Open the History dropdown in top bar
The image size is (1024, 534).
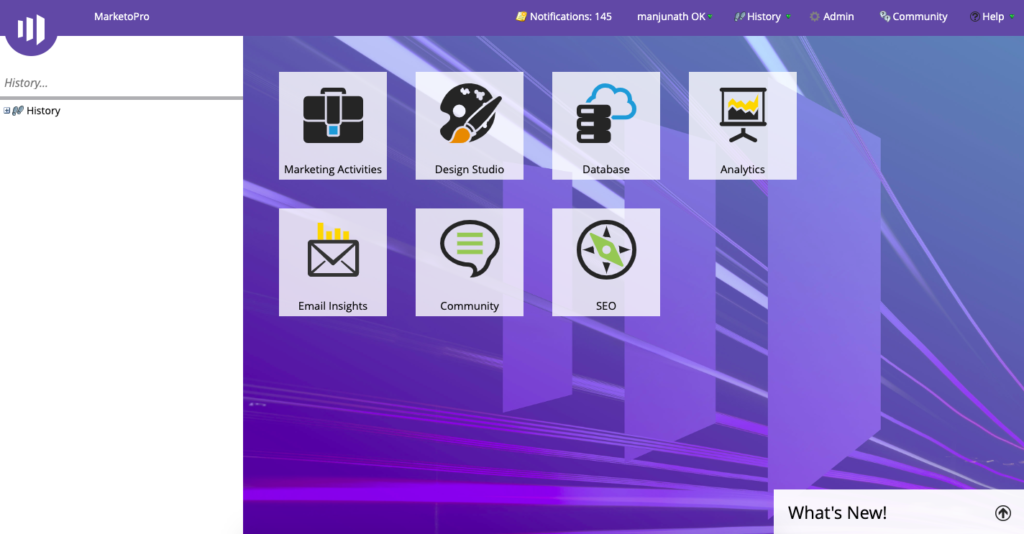(762, 16)
